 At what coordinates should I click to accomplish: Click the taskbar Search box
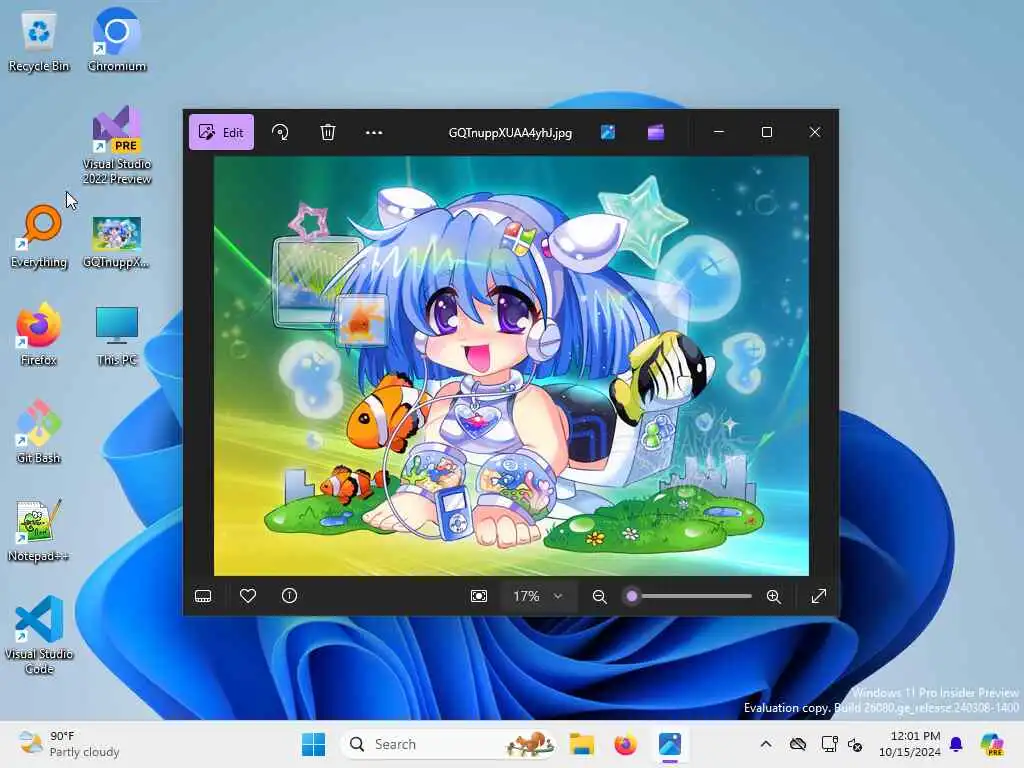coord(449,744)
